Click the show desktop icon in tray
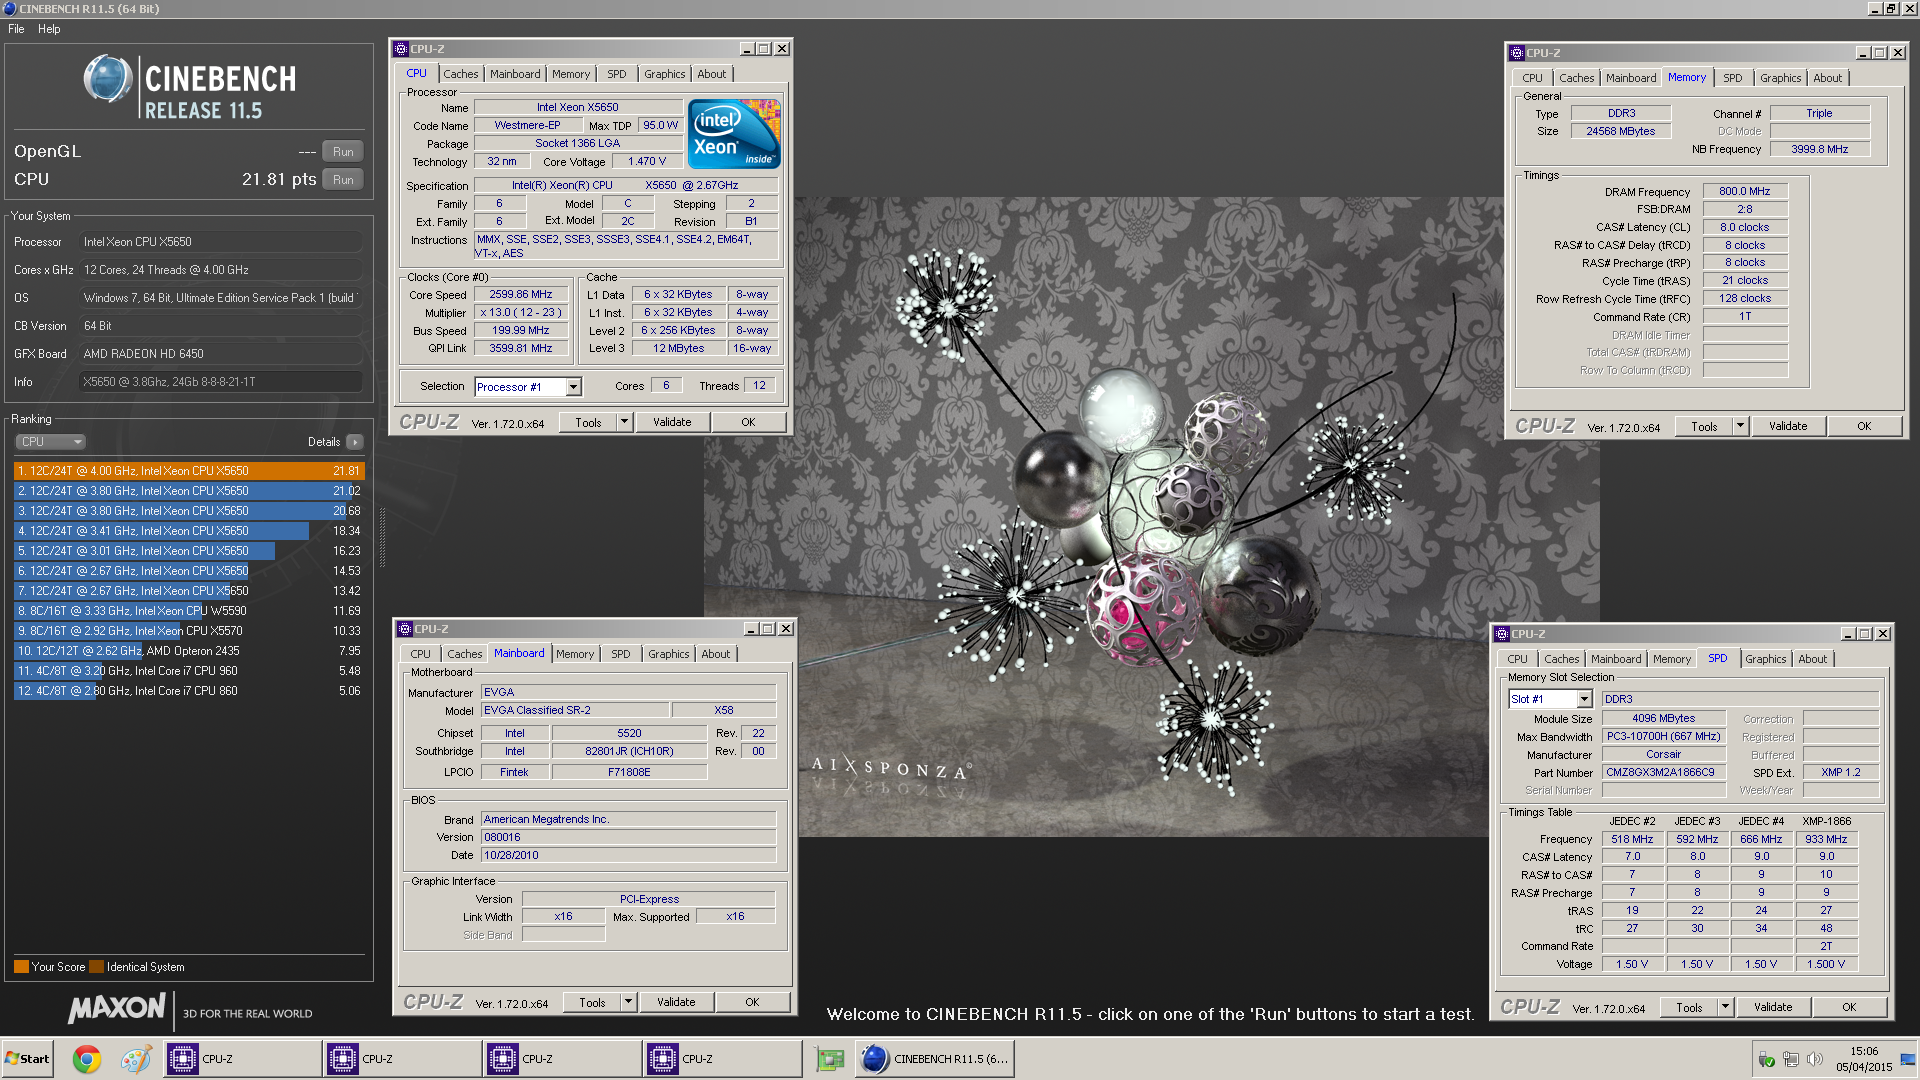Viewport: 1920px width, 1080px height. [1908, 1059]
